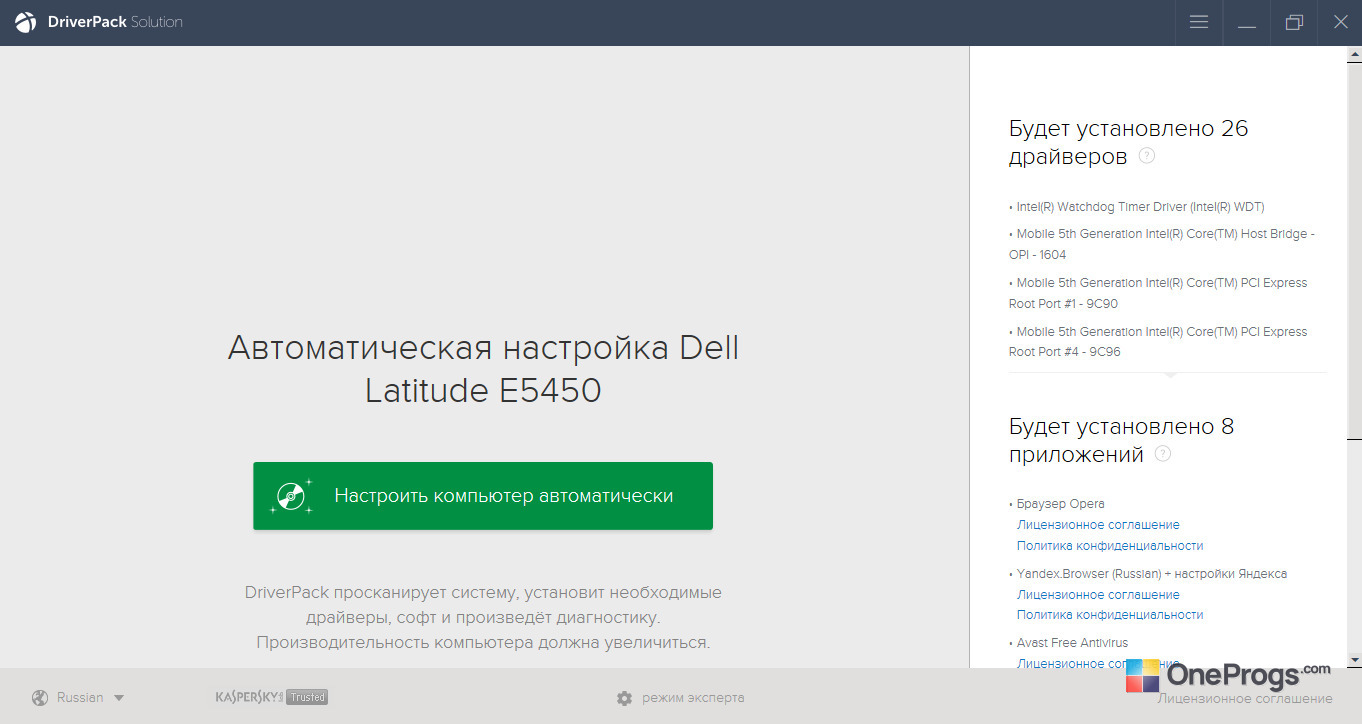Click the globe icon in the footer
The width and height of the screenshot is (1362, 724).
[40, 698]
